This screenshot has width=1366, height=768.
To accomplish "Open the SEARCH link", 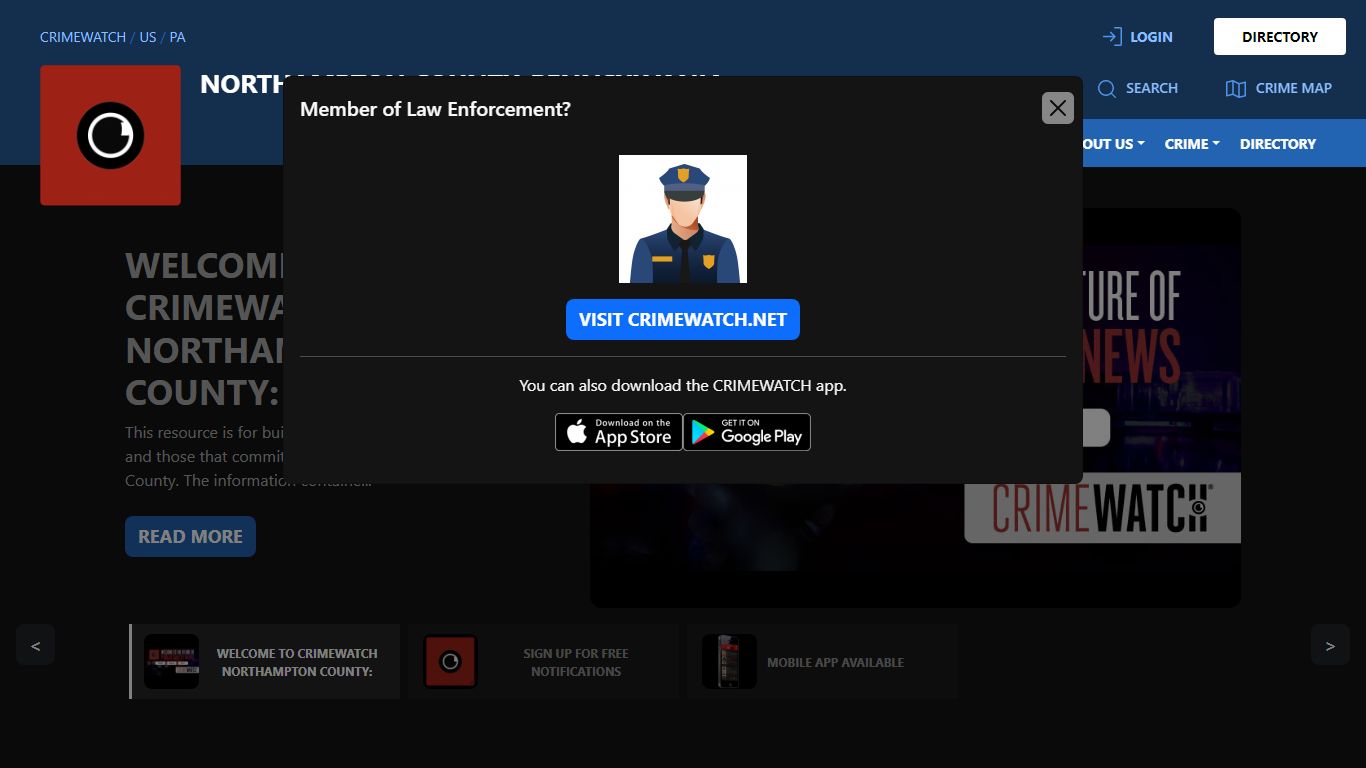I will click(x=1152, y=88).
